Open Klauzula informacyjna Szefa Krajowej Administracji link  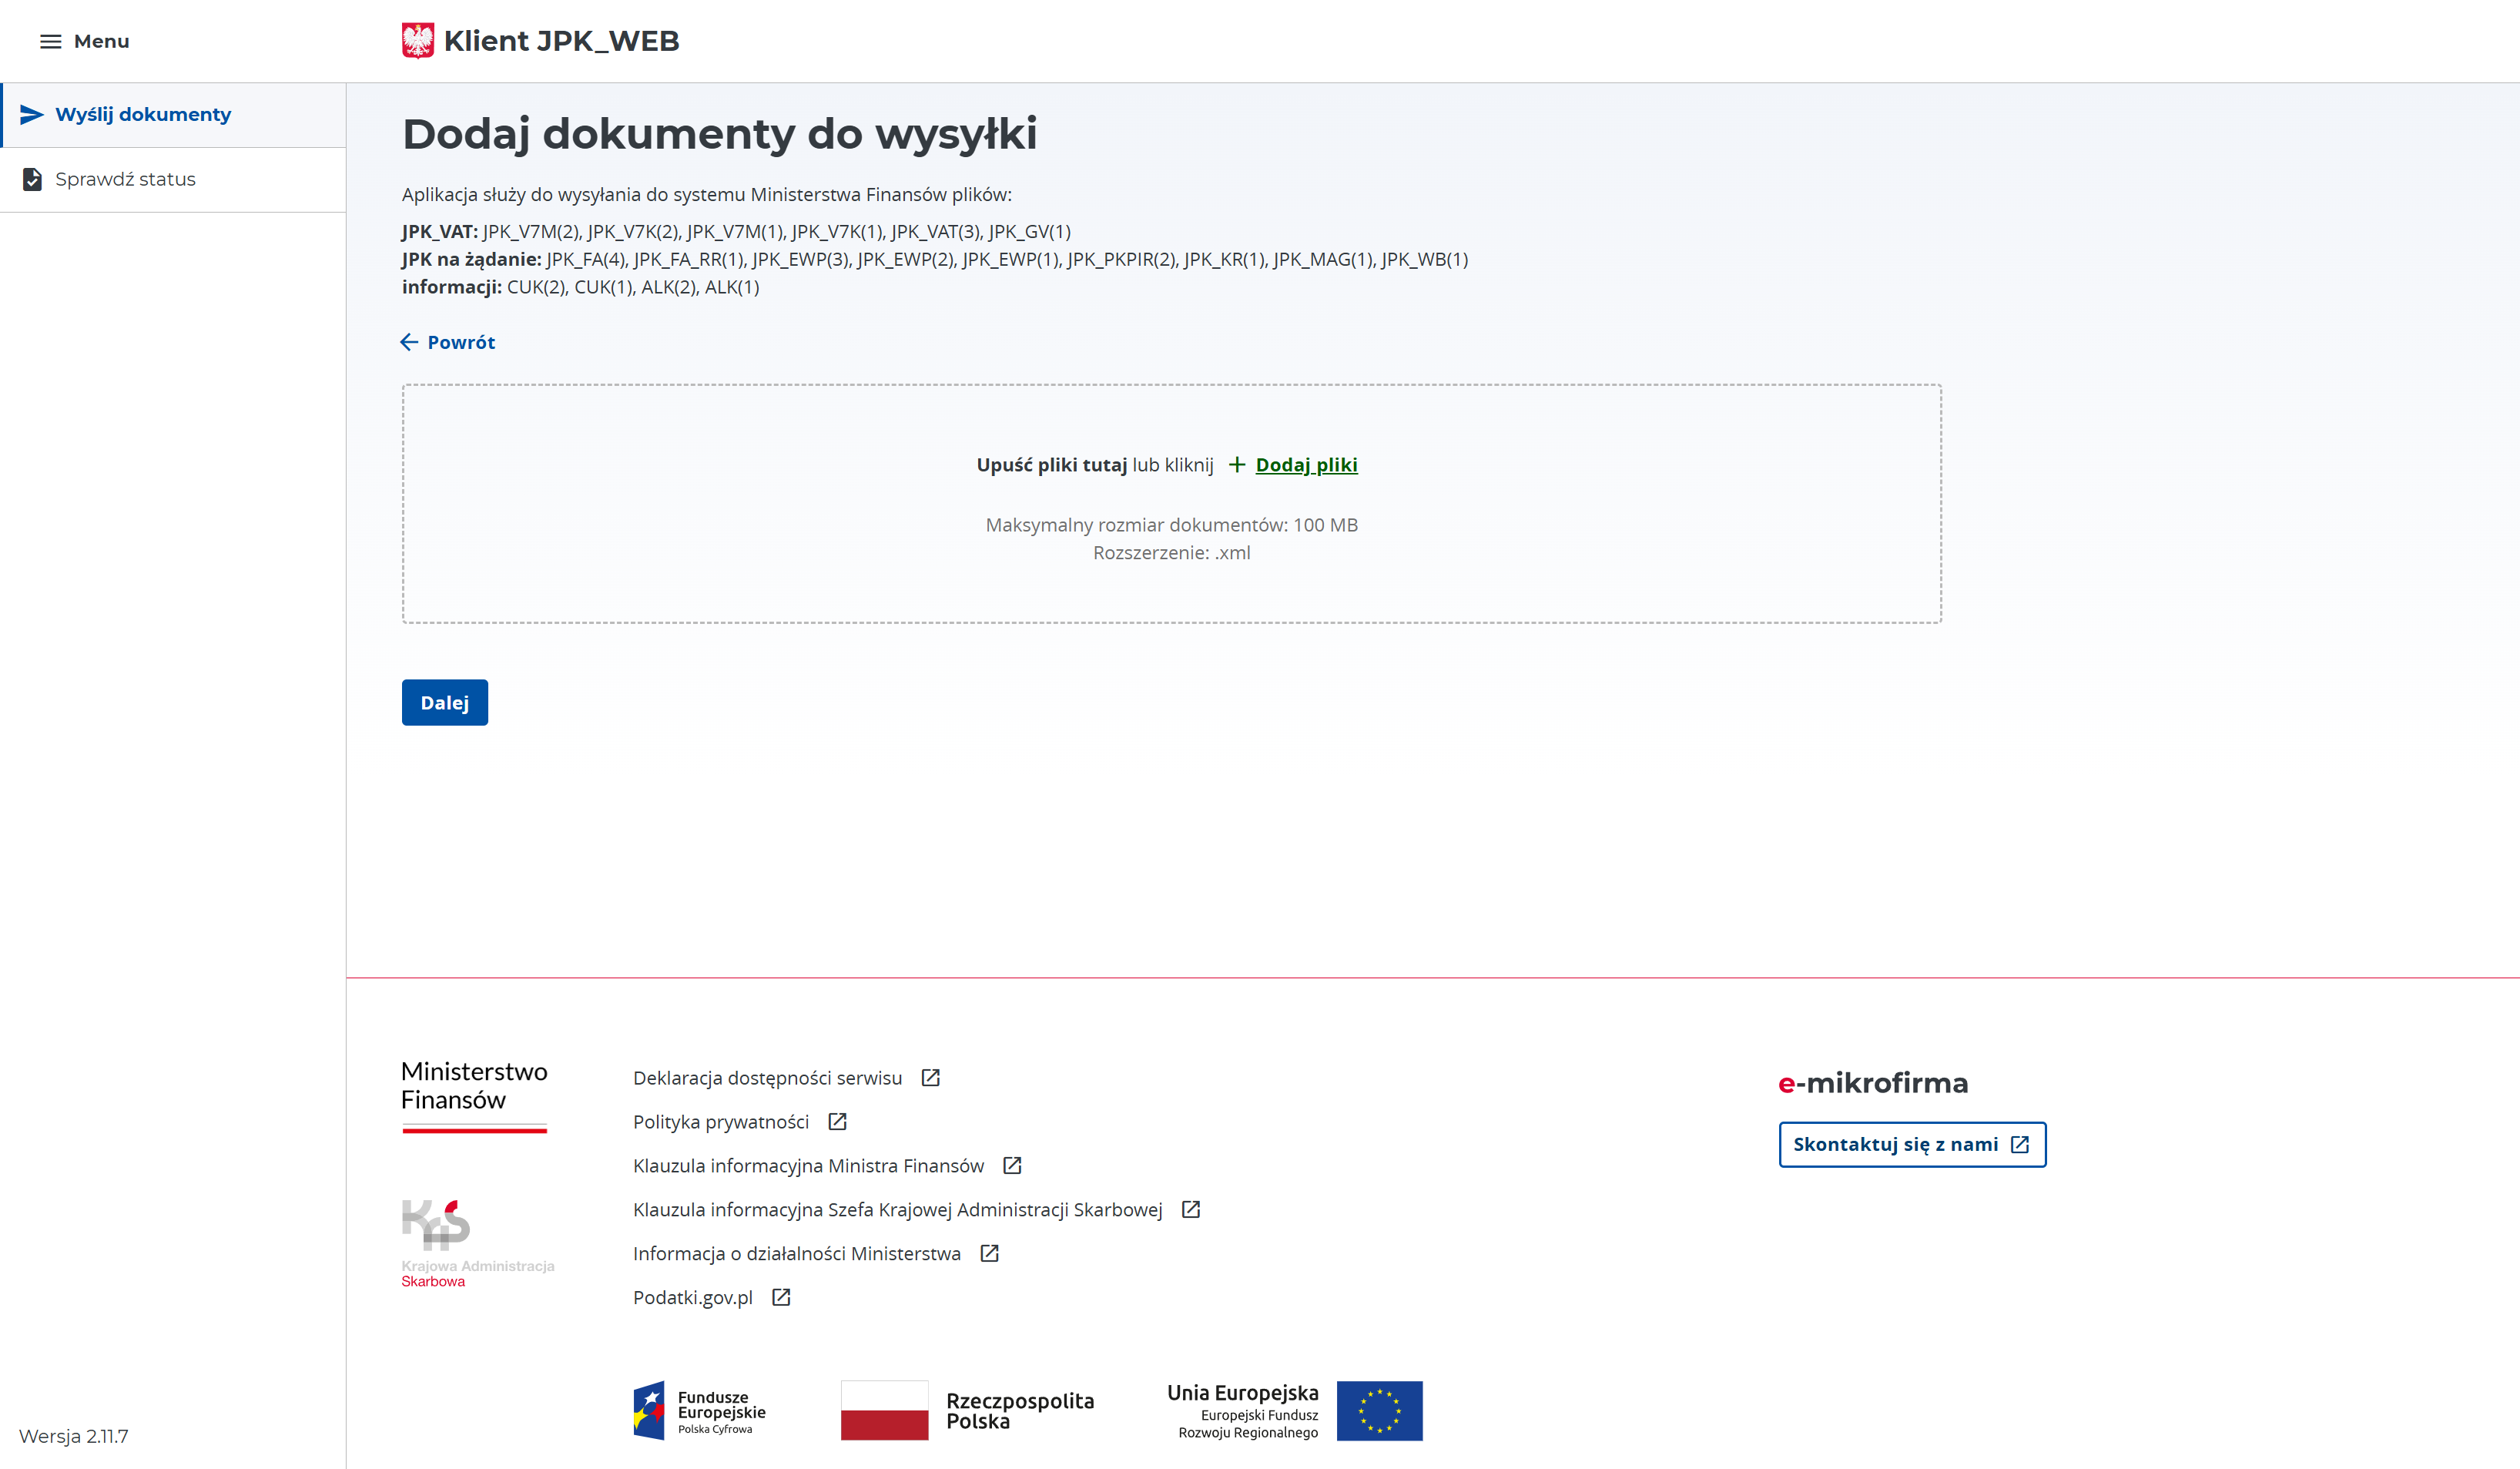[x=897, y=1210]
